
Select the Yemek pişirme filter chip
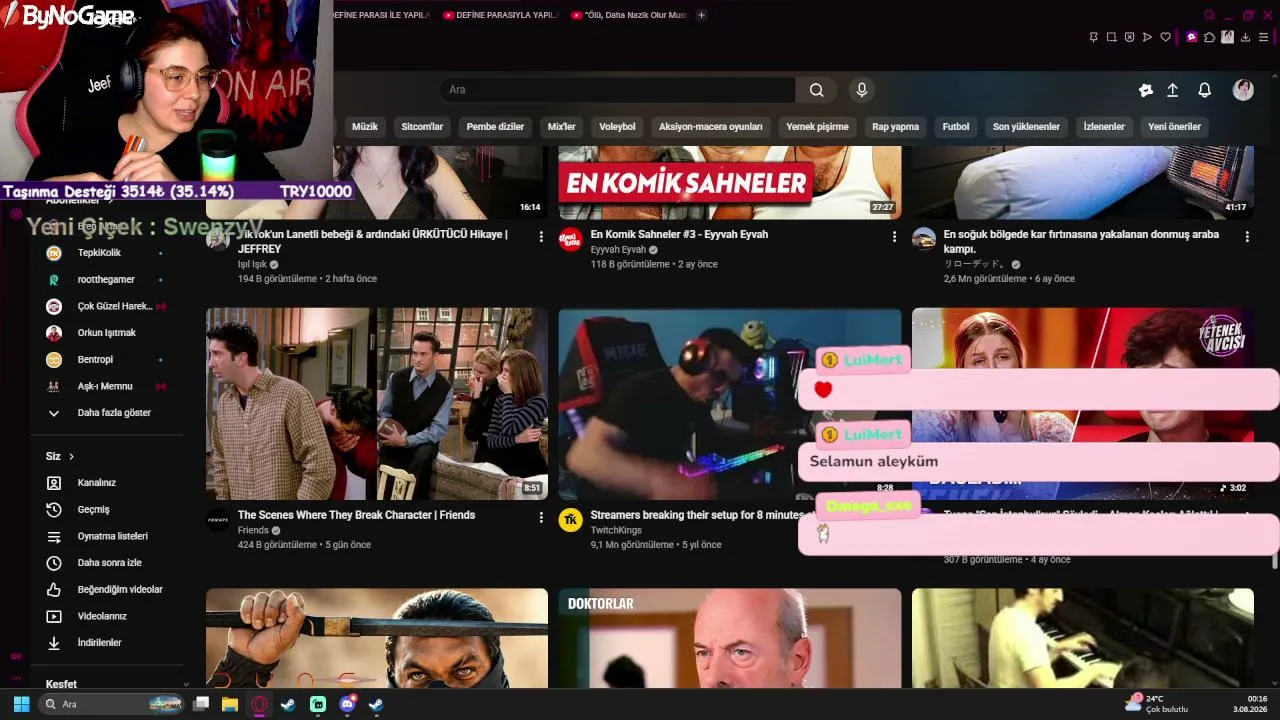point(817,127)
